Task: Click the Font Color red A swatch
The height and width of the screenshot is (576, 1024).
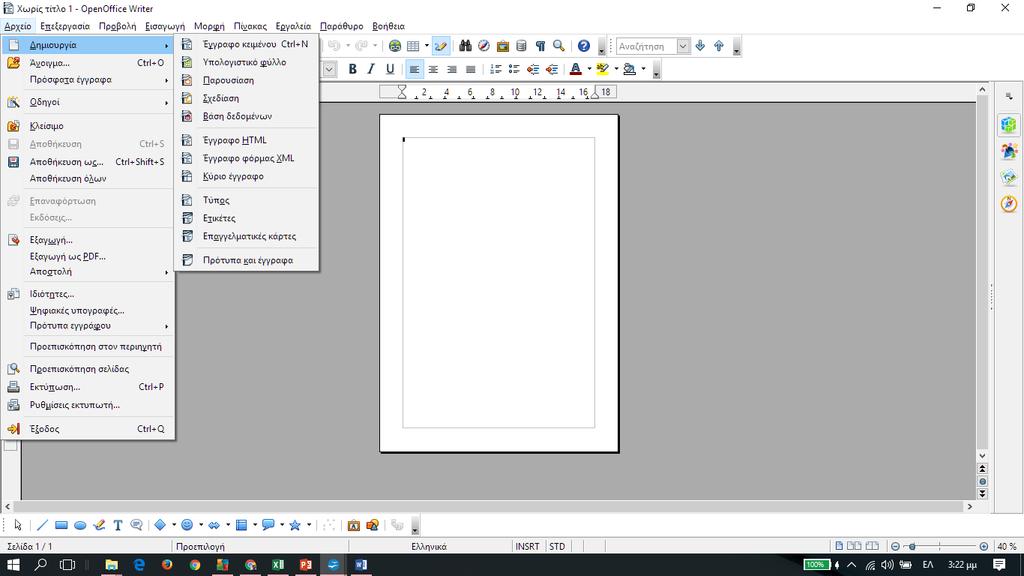Action: pyautogui.click(x=575, y=69)
